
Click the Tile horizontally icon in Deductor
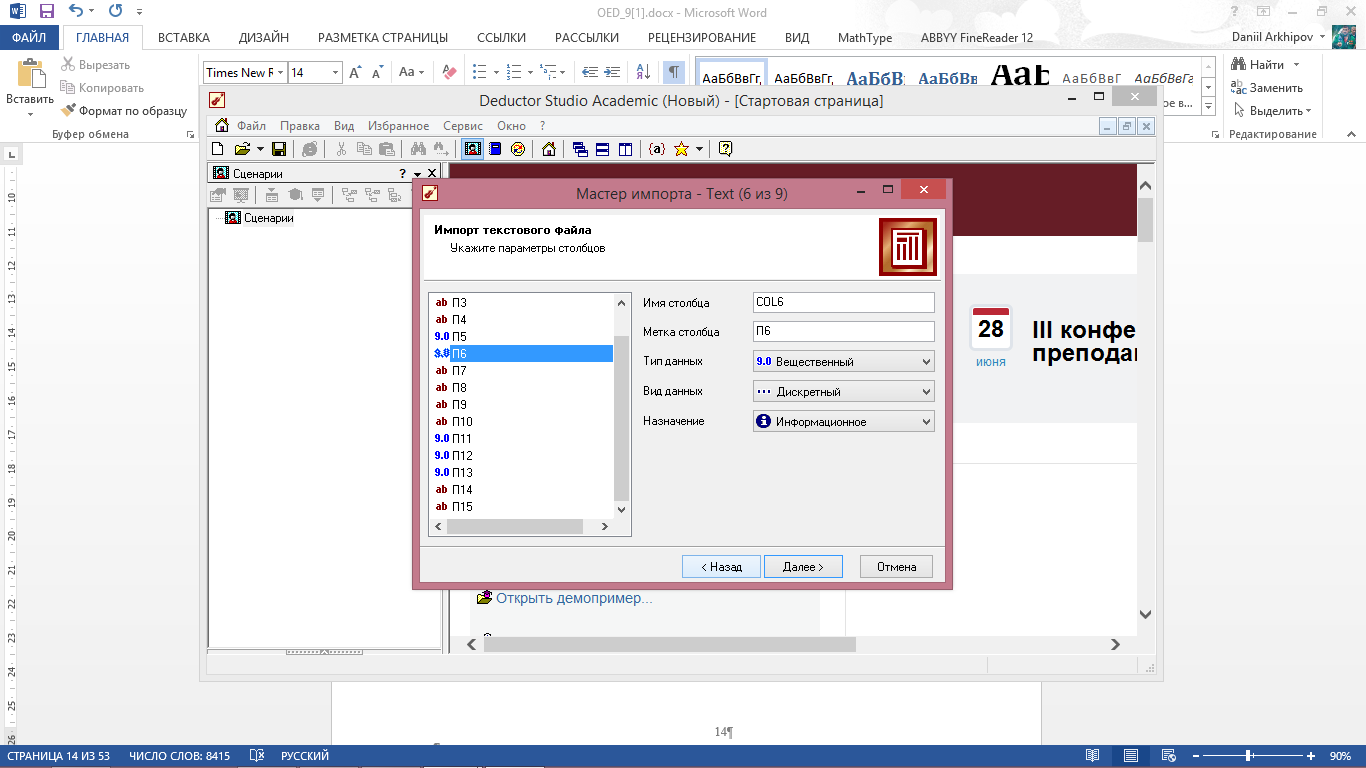[x=602, y=149]
